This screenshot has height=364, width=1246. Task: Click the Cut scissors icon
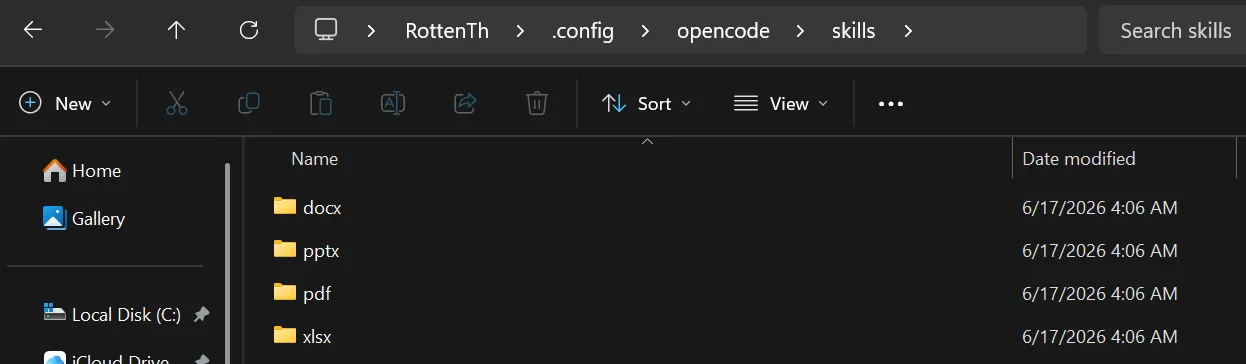tap(177, 103)
